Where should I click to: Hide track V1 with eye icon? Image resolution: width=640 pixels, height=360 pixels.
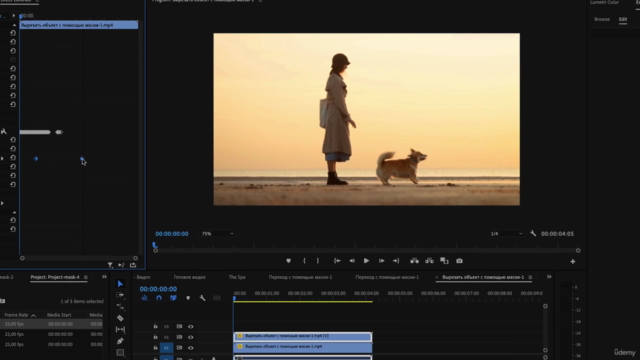coord(191,348)
